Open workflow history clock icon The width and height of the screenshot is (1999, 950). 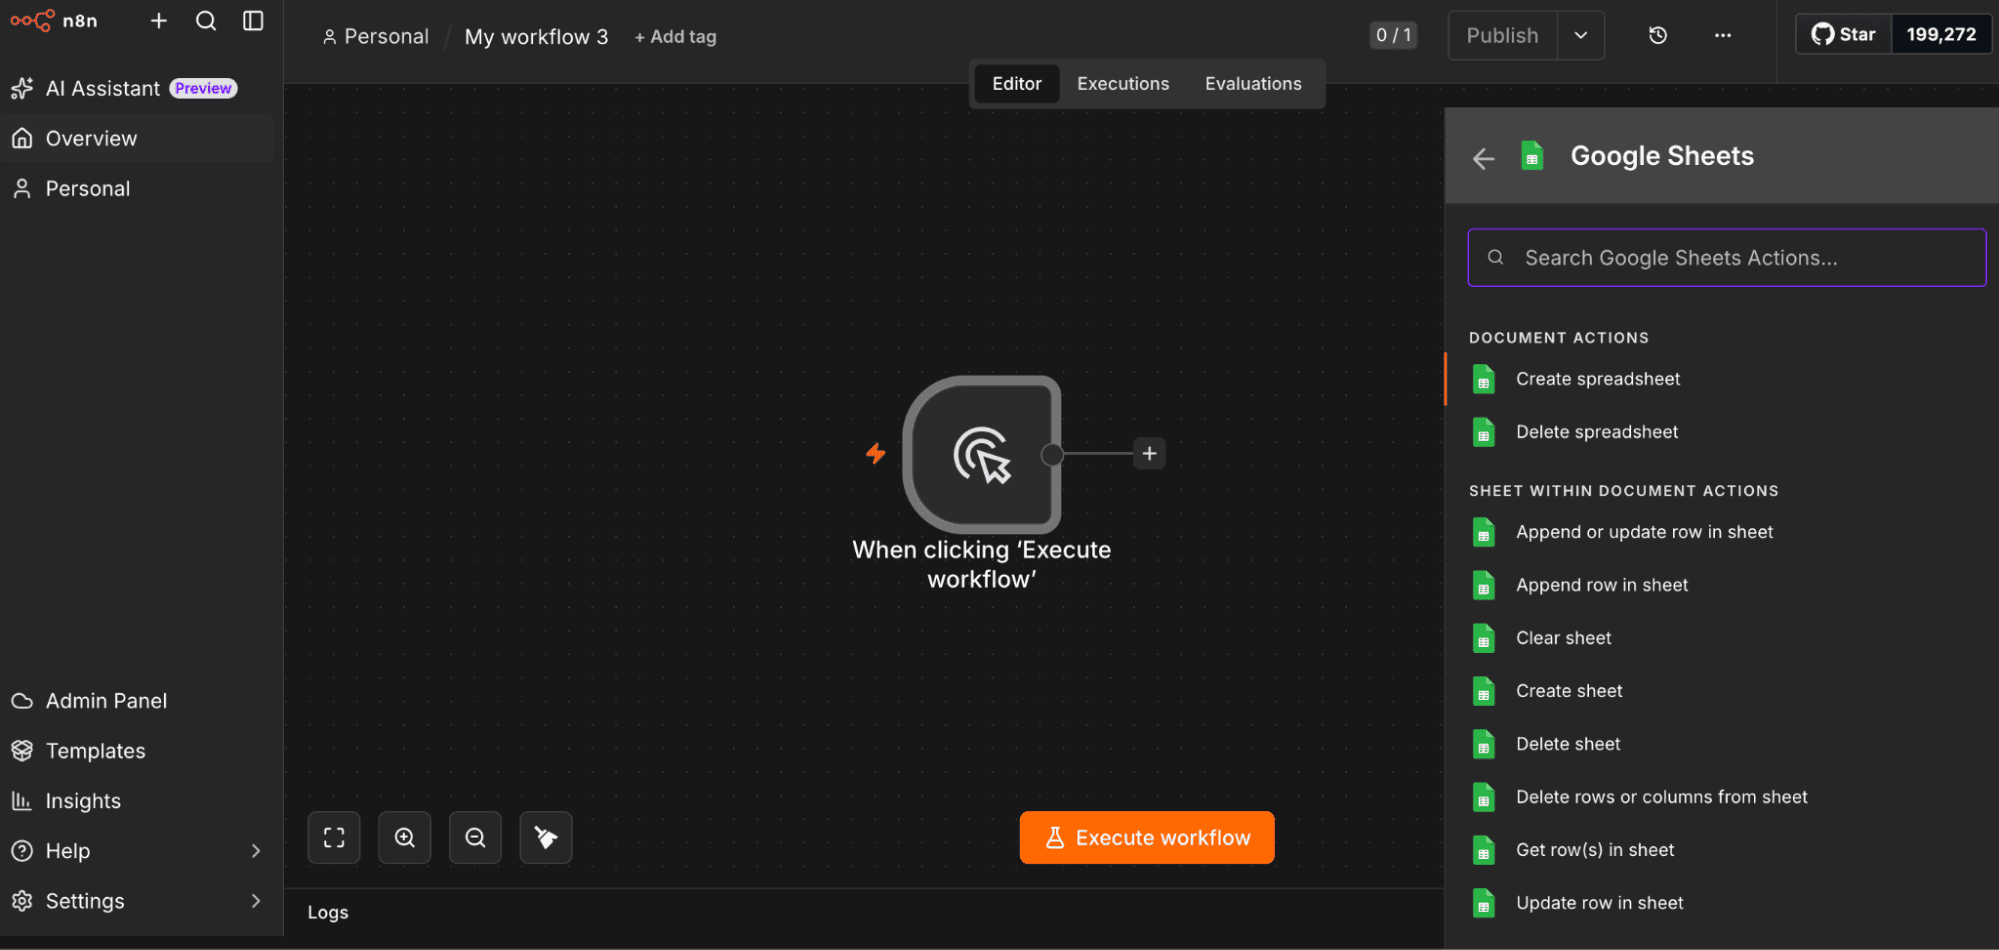pyautogui.click(x=1657, y=35)
